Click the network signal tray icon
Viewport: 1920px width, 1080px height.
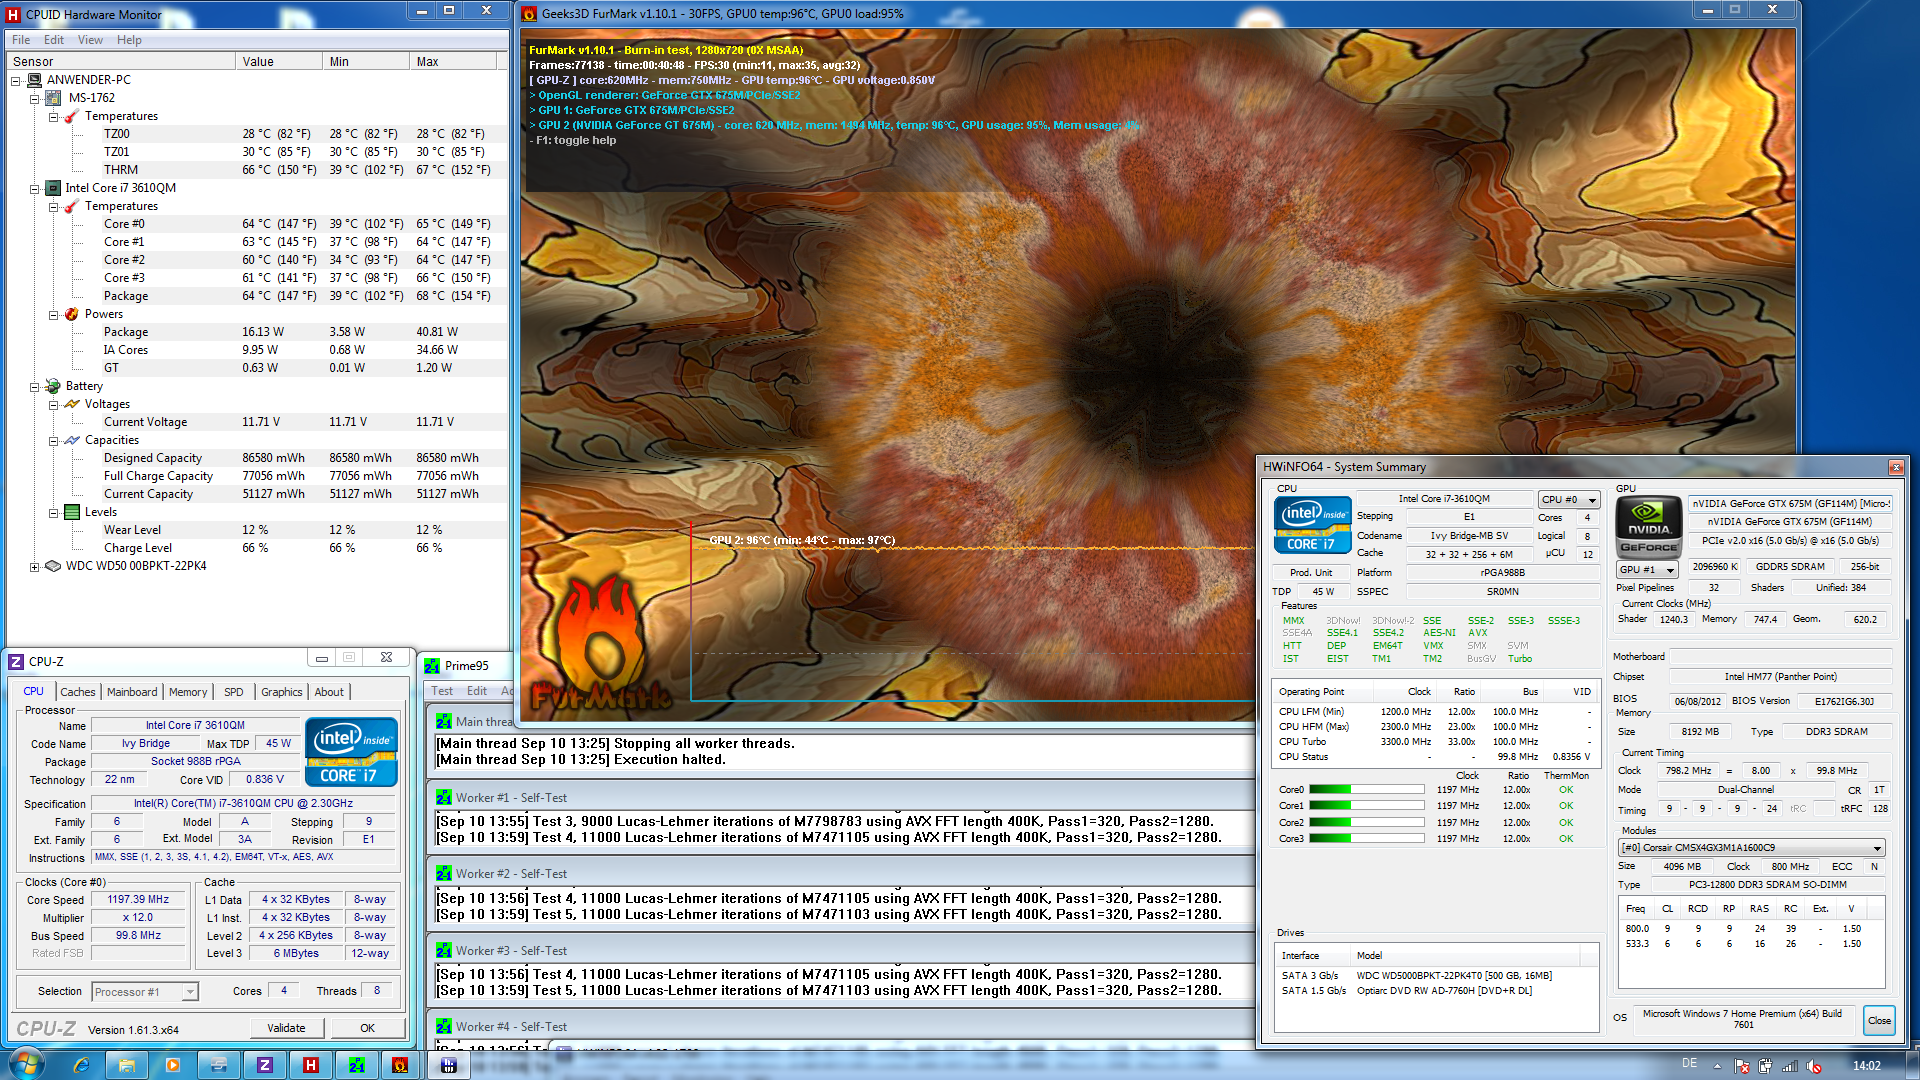point(1790,1066)
